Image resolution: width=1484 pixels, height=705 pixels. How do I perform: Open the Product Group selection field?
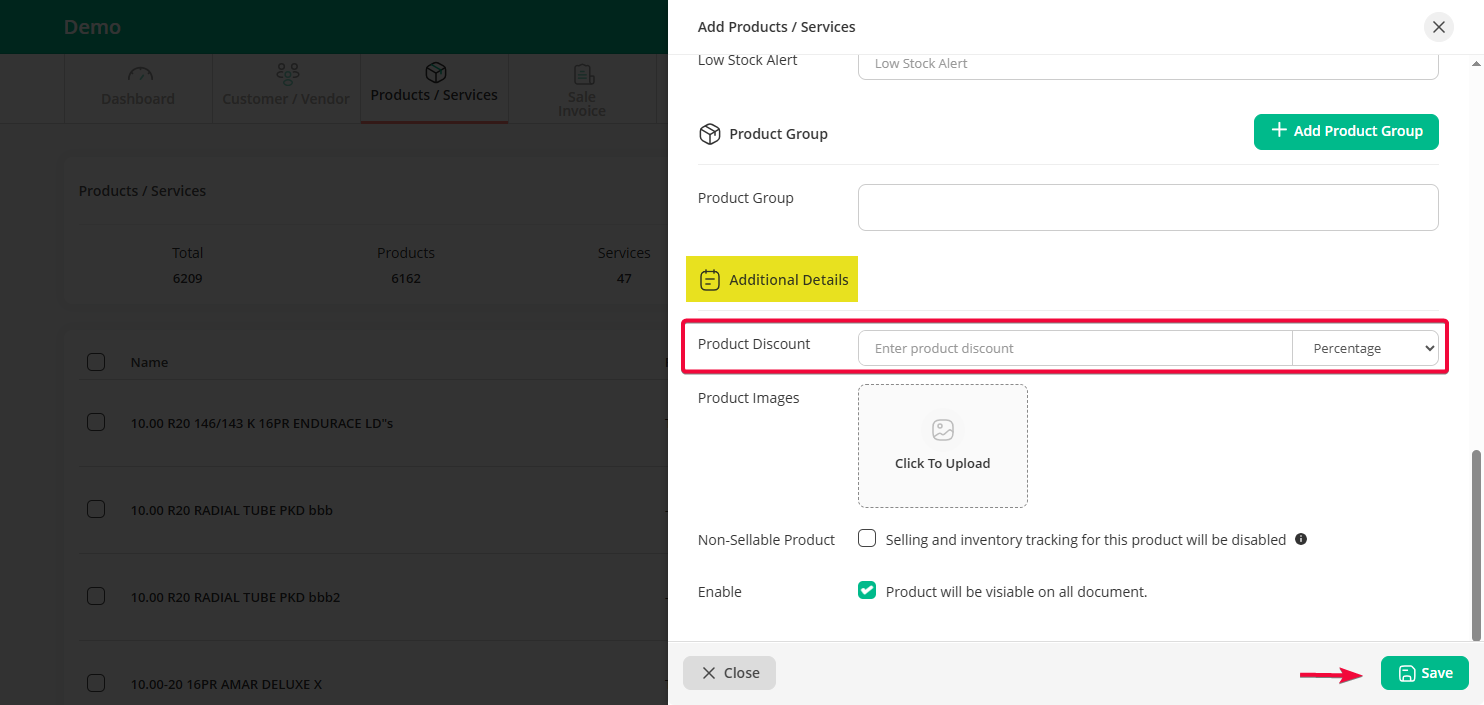click(1147, 207)
